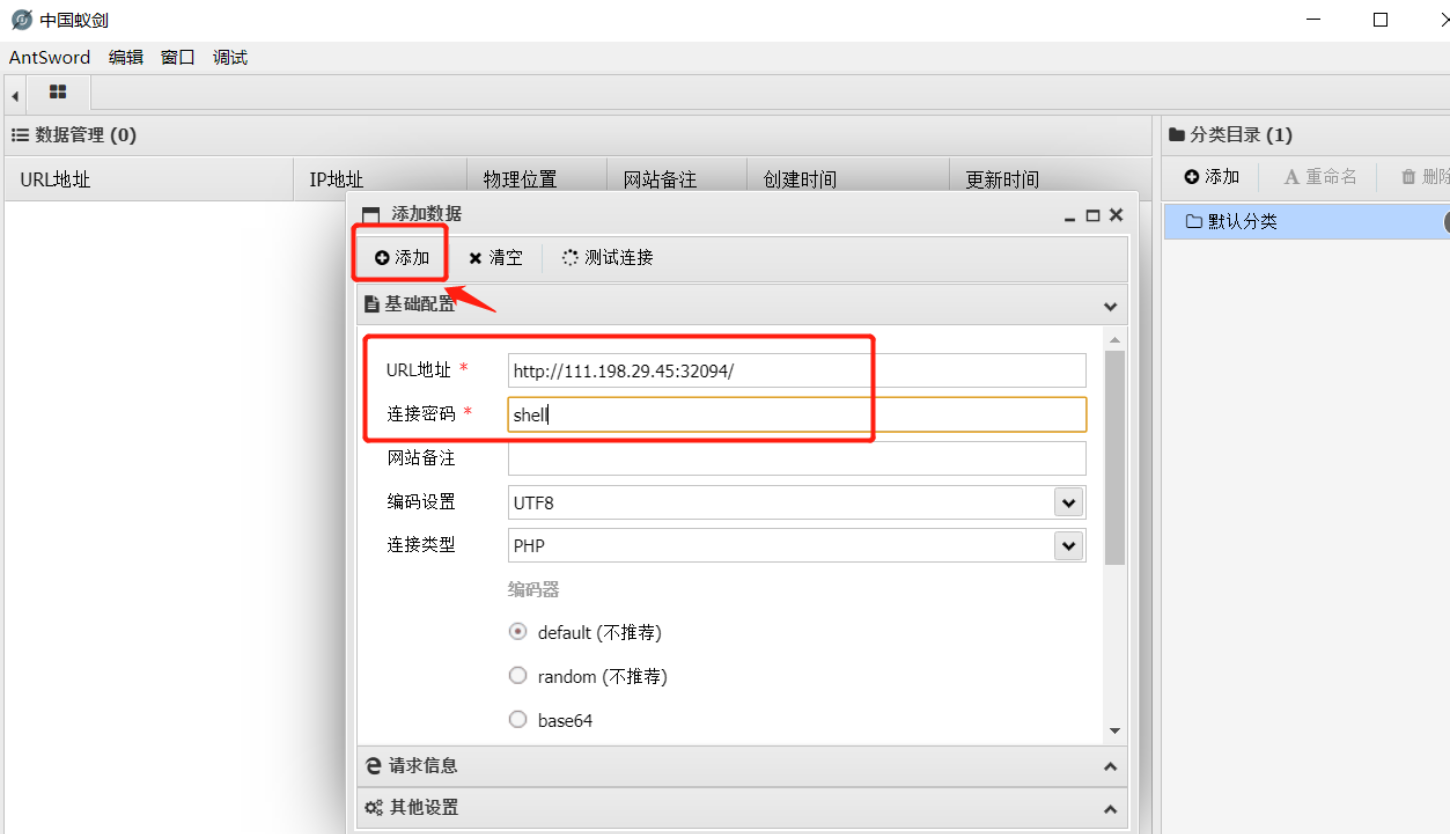1450x834 pixels.
Task: Click the 测试连接 test connection button
Action: 608,258
